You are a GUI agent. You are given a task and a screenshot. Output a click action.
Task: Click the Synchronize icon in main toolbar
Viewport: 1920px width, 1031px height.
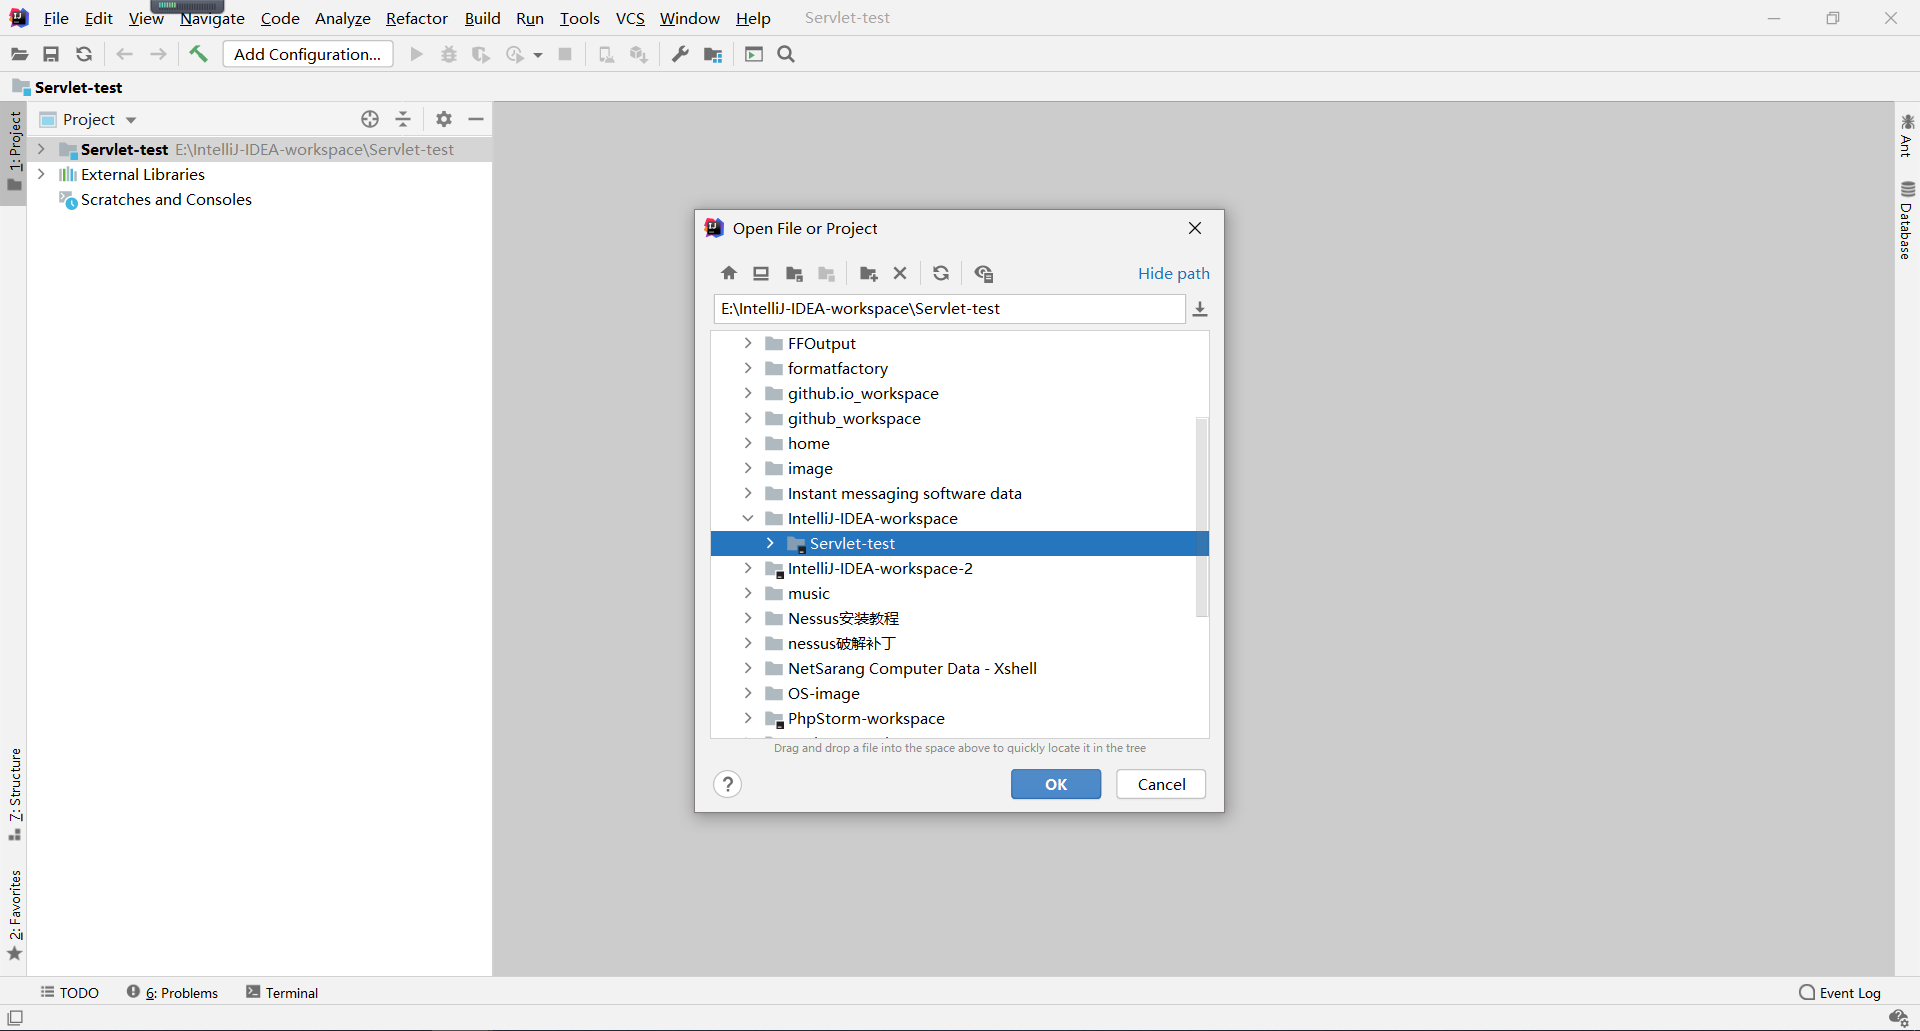click(84, 54)
